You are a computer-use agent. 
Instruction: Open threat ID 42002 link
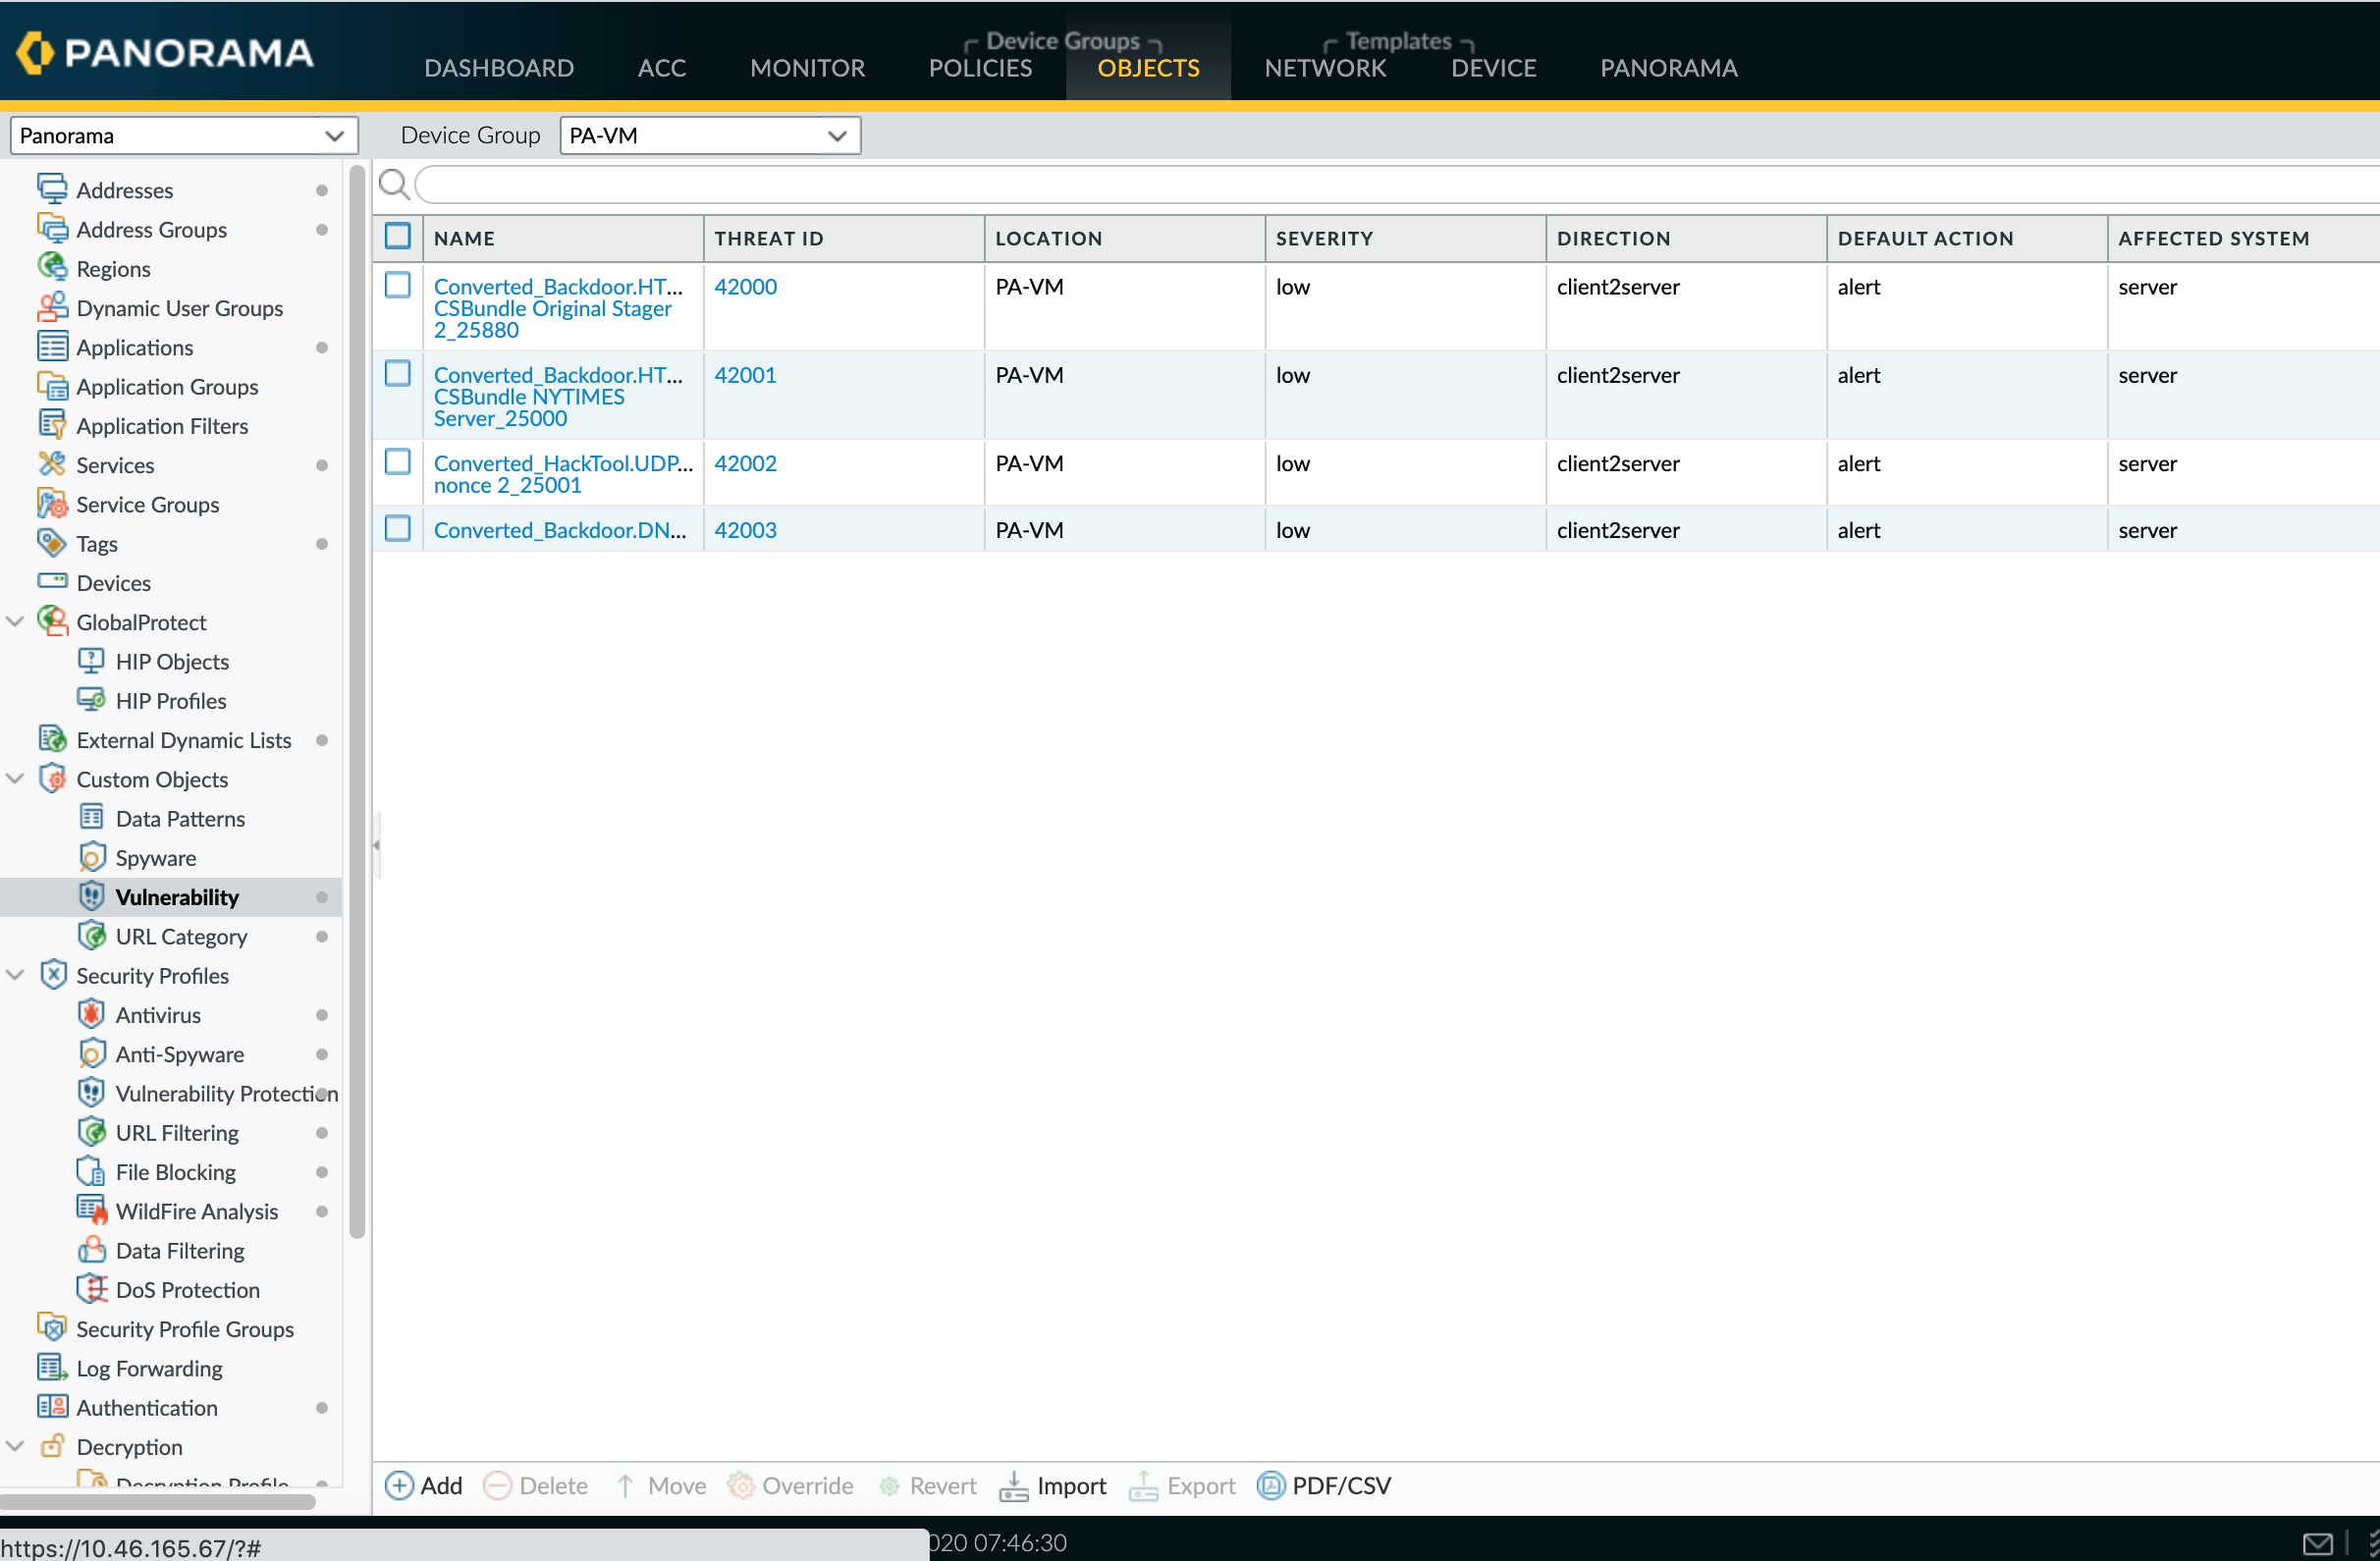click(x=745, y=463)
